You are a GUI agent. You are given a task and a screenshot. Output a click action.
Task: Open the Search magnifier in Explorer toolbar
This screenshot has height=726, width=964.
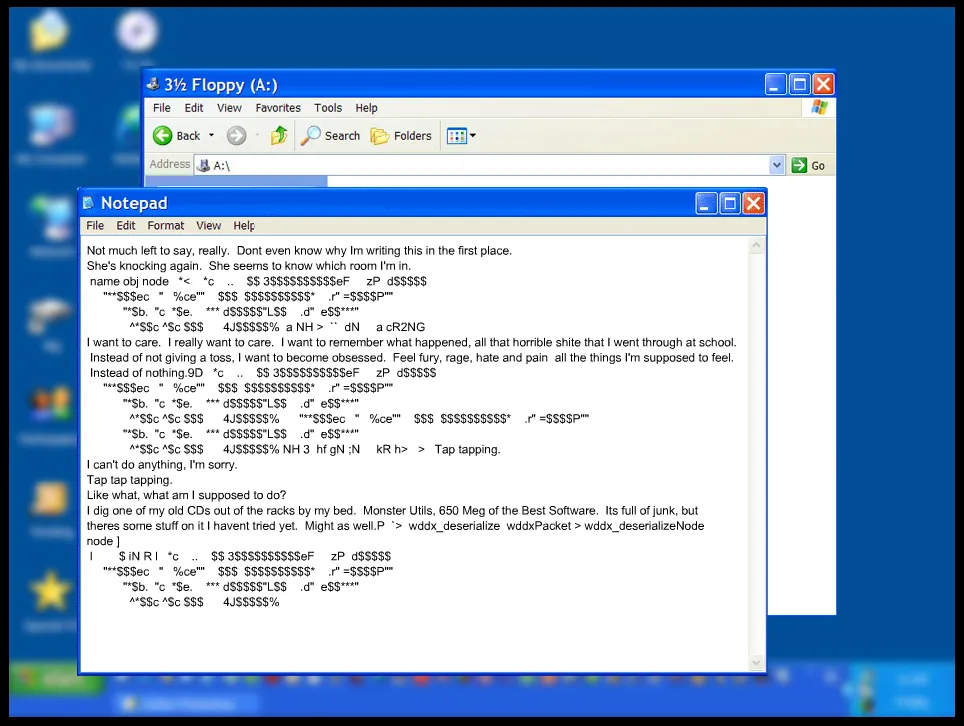point(312,136)
